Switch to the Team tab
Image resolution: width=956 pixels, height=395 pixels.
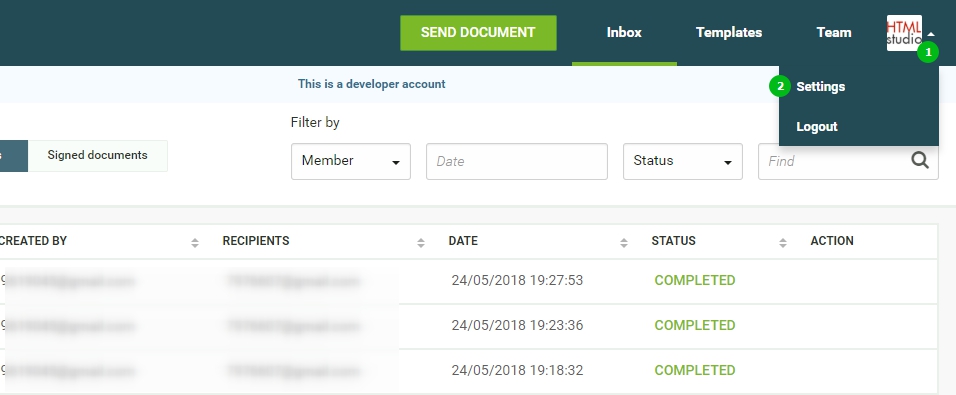coord(833,32)
